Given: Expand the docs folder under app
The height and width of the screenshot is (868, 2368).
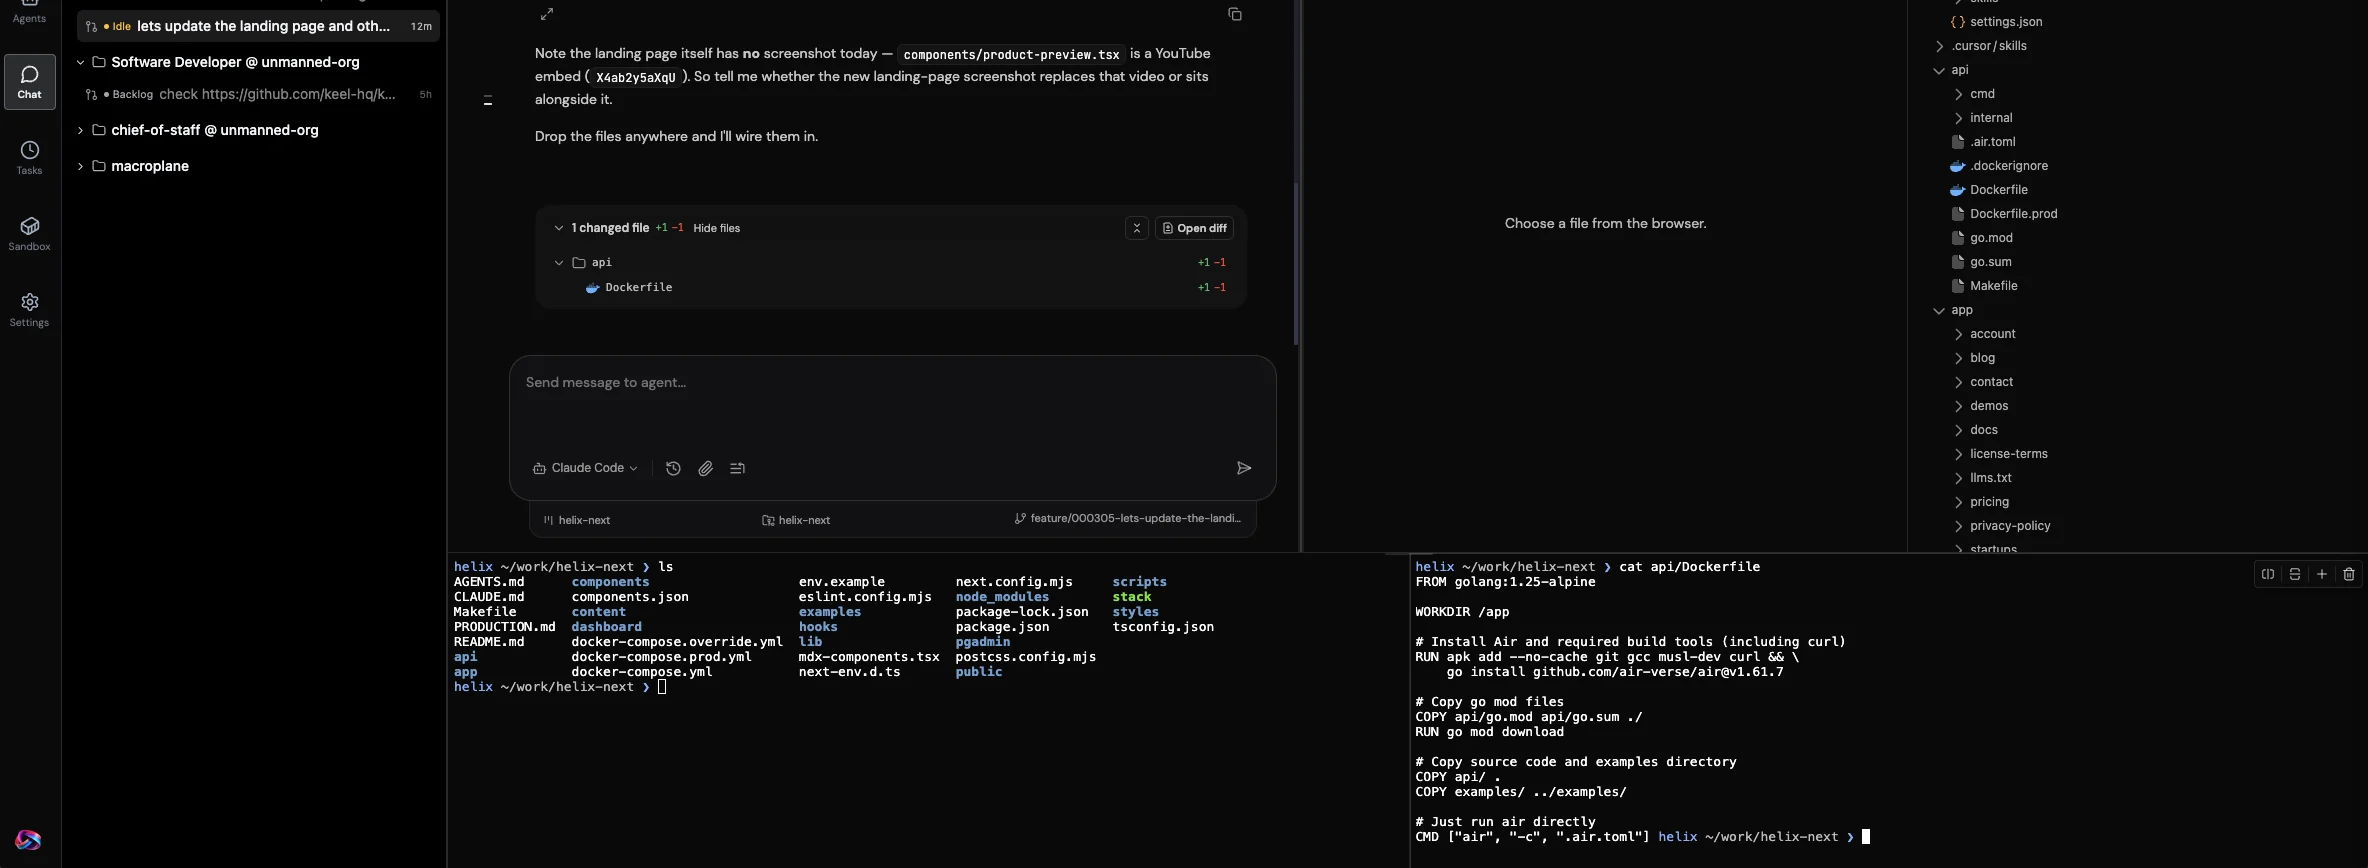Looking at the screenshot, I should coord(1959,430).
